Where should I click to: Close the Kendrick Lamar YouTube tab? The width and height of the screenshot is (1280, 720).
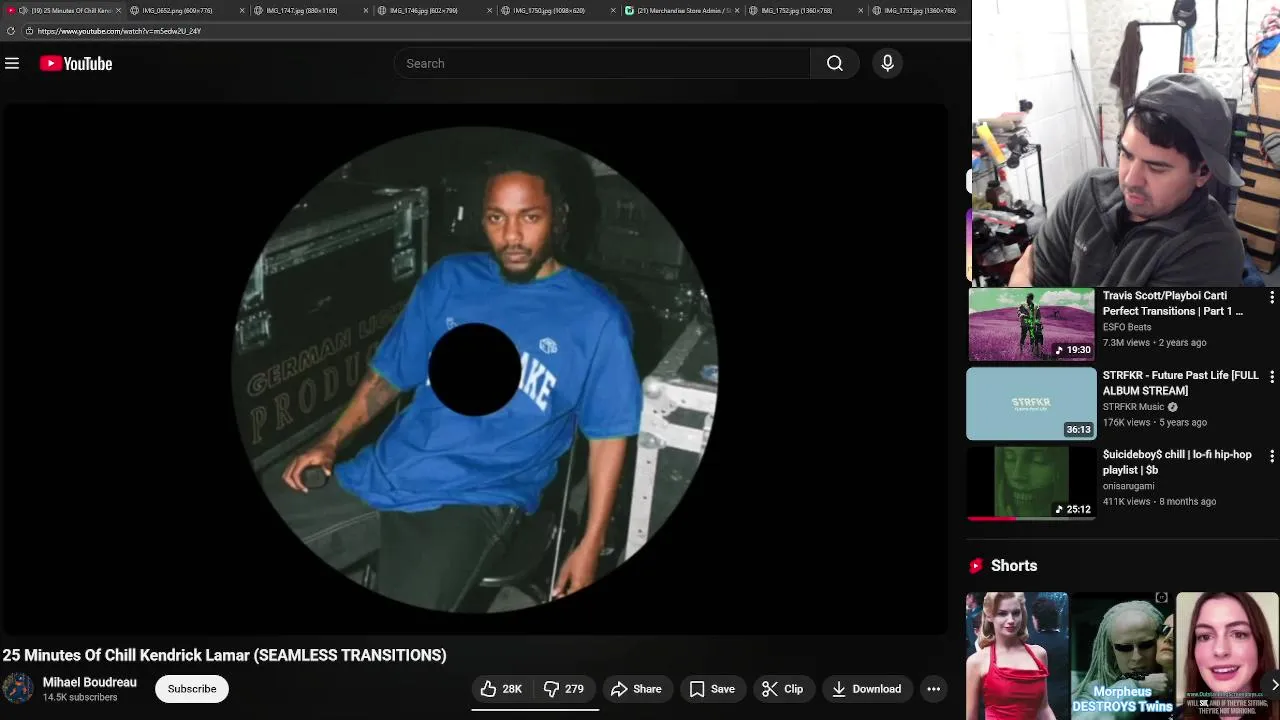[x=118, y=10]
